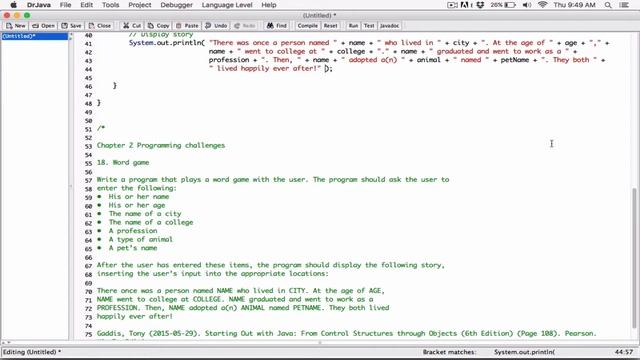
Task: Click the Copy toolbar button
Action: [158, 26]
